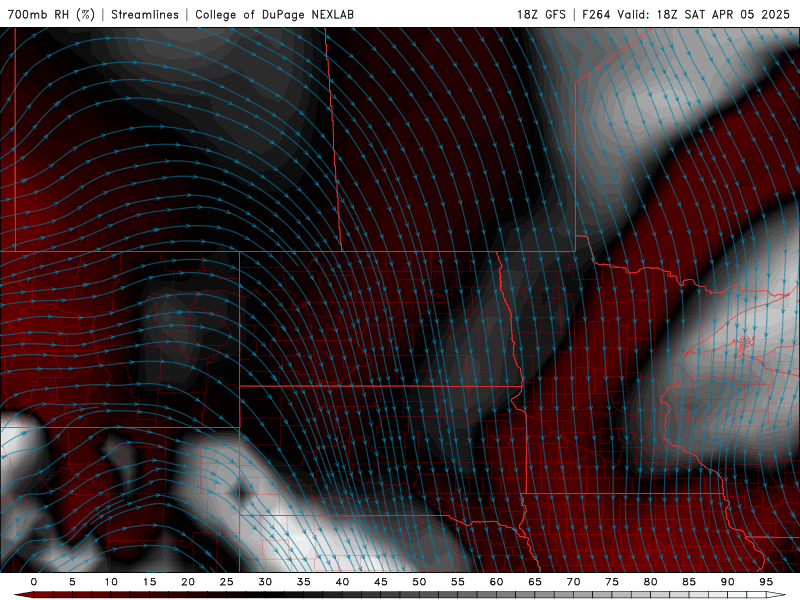Click the '65' colorbar tick label

[535, 582]
